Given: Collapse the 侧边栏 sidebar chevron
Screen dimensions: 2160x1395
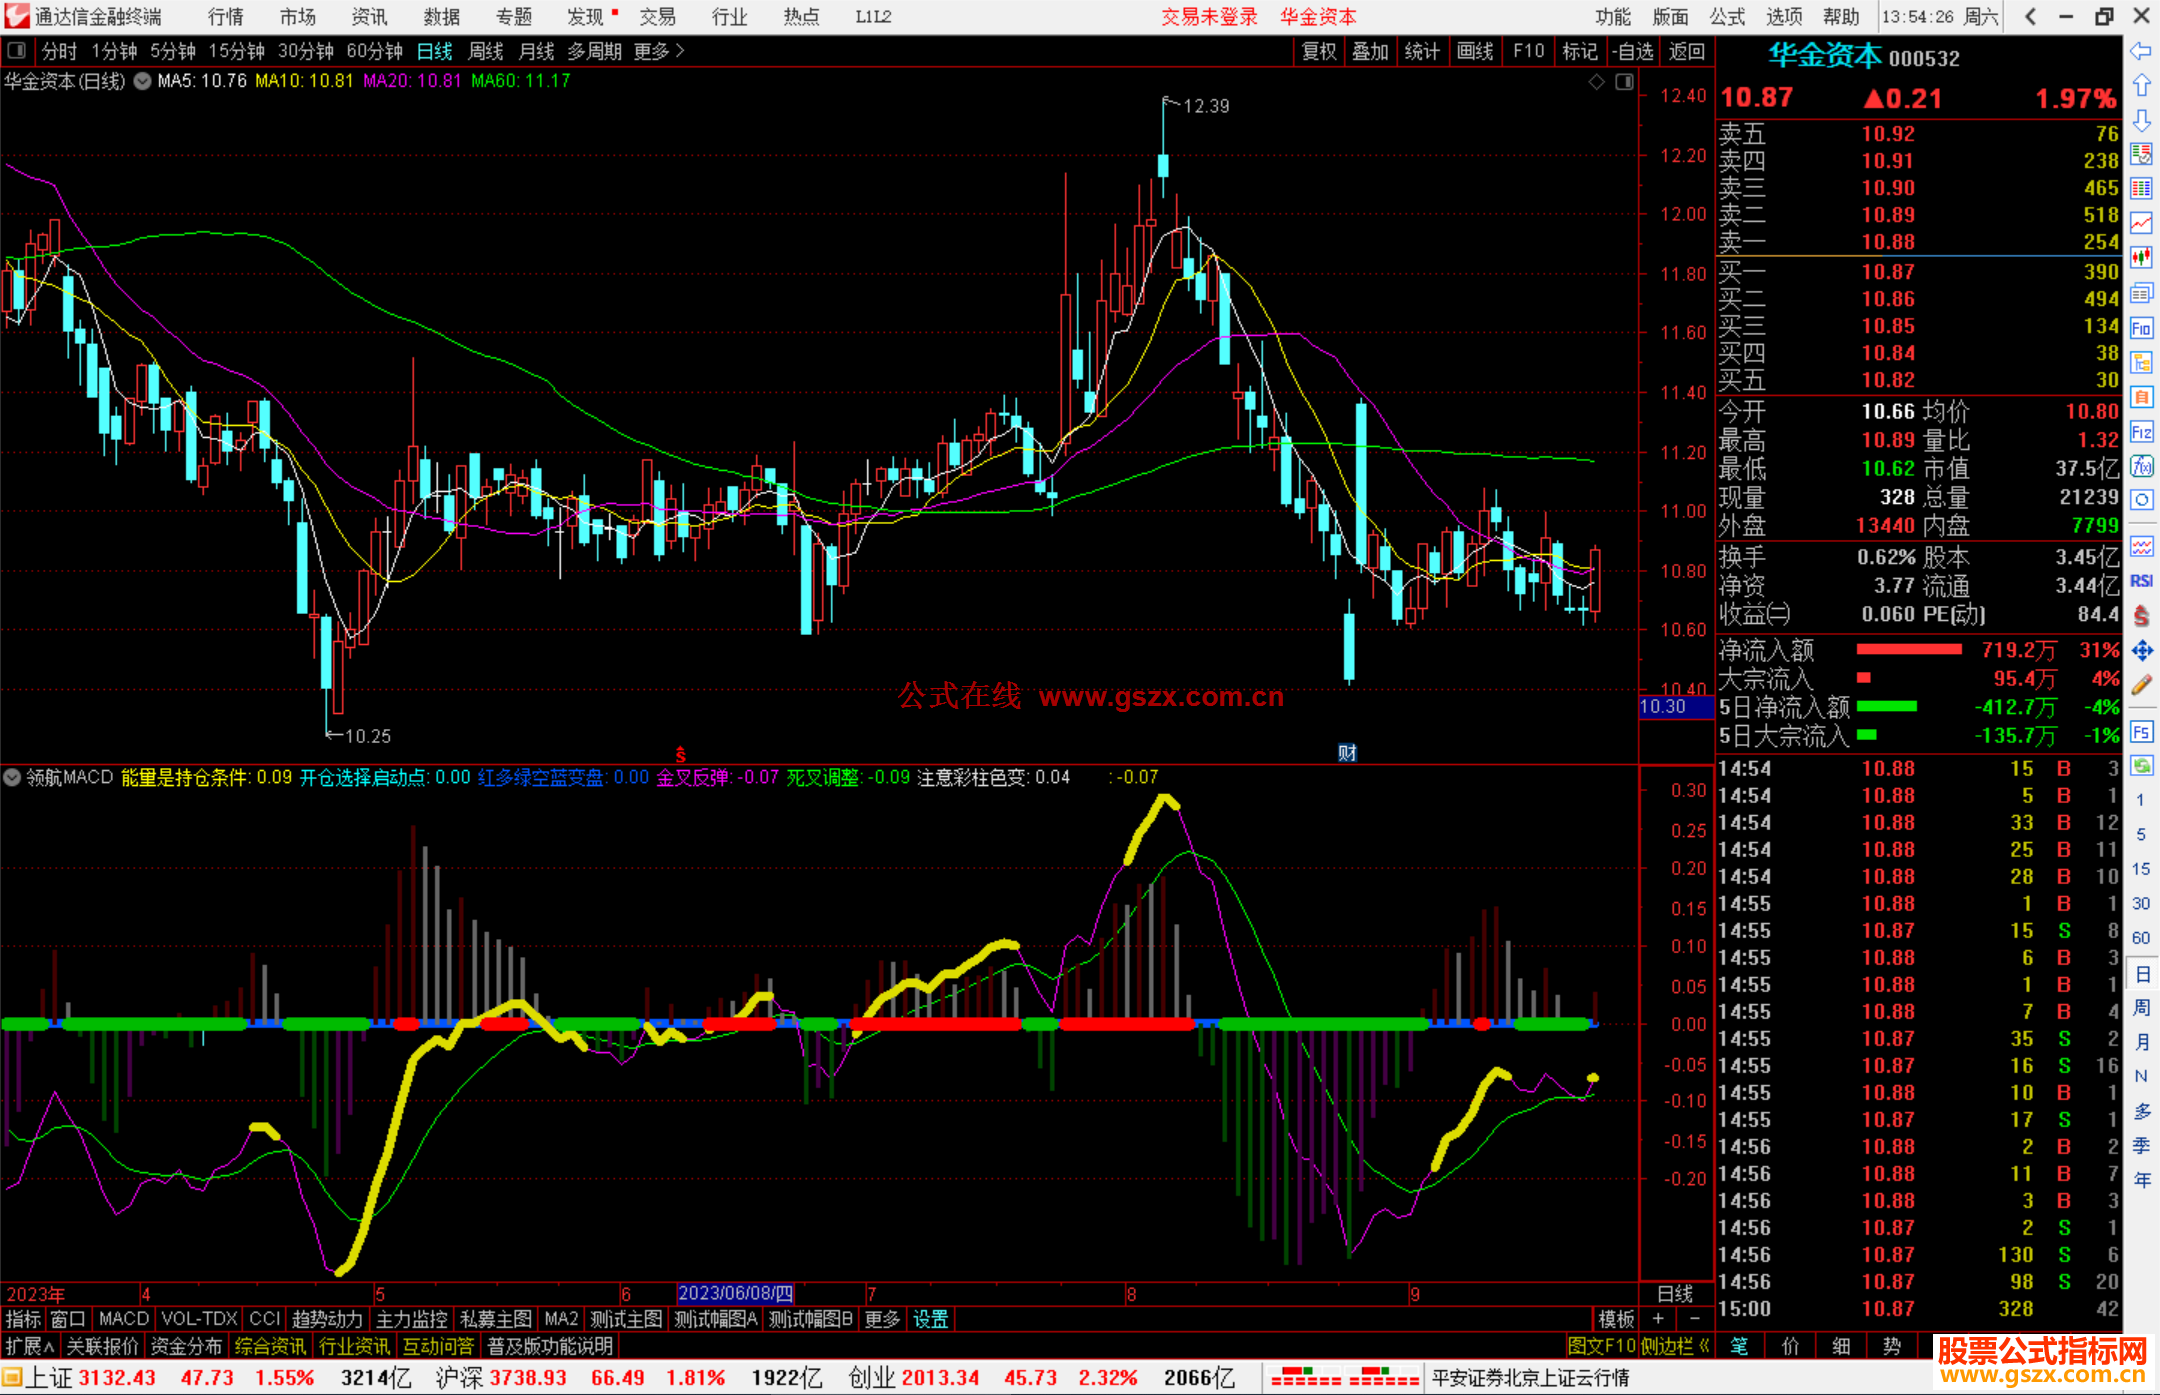Looking at the screenshot, I should pyautogui.click(x=1704, y=1346).
